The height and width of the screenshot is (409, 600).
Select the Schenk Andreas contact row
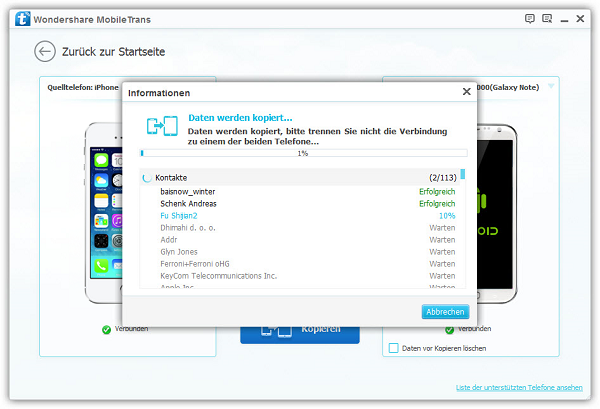click(300, 204)
